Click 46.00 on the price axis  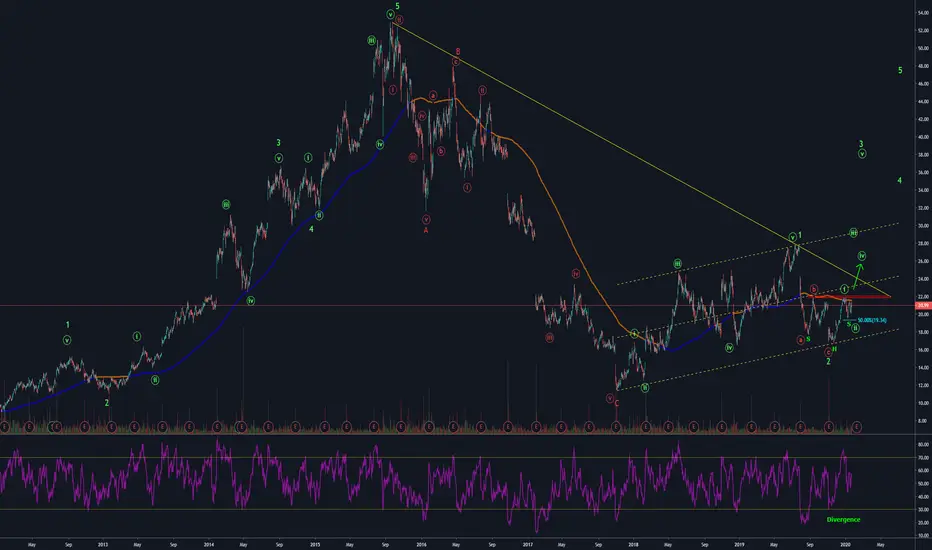click(x=923, y=84)
